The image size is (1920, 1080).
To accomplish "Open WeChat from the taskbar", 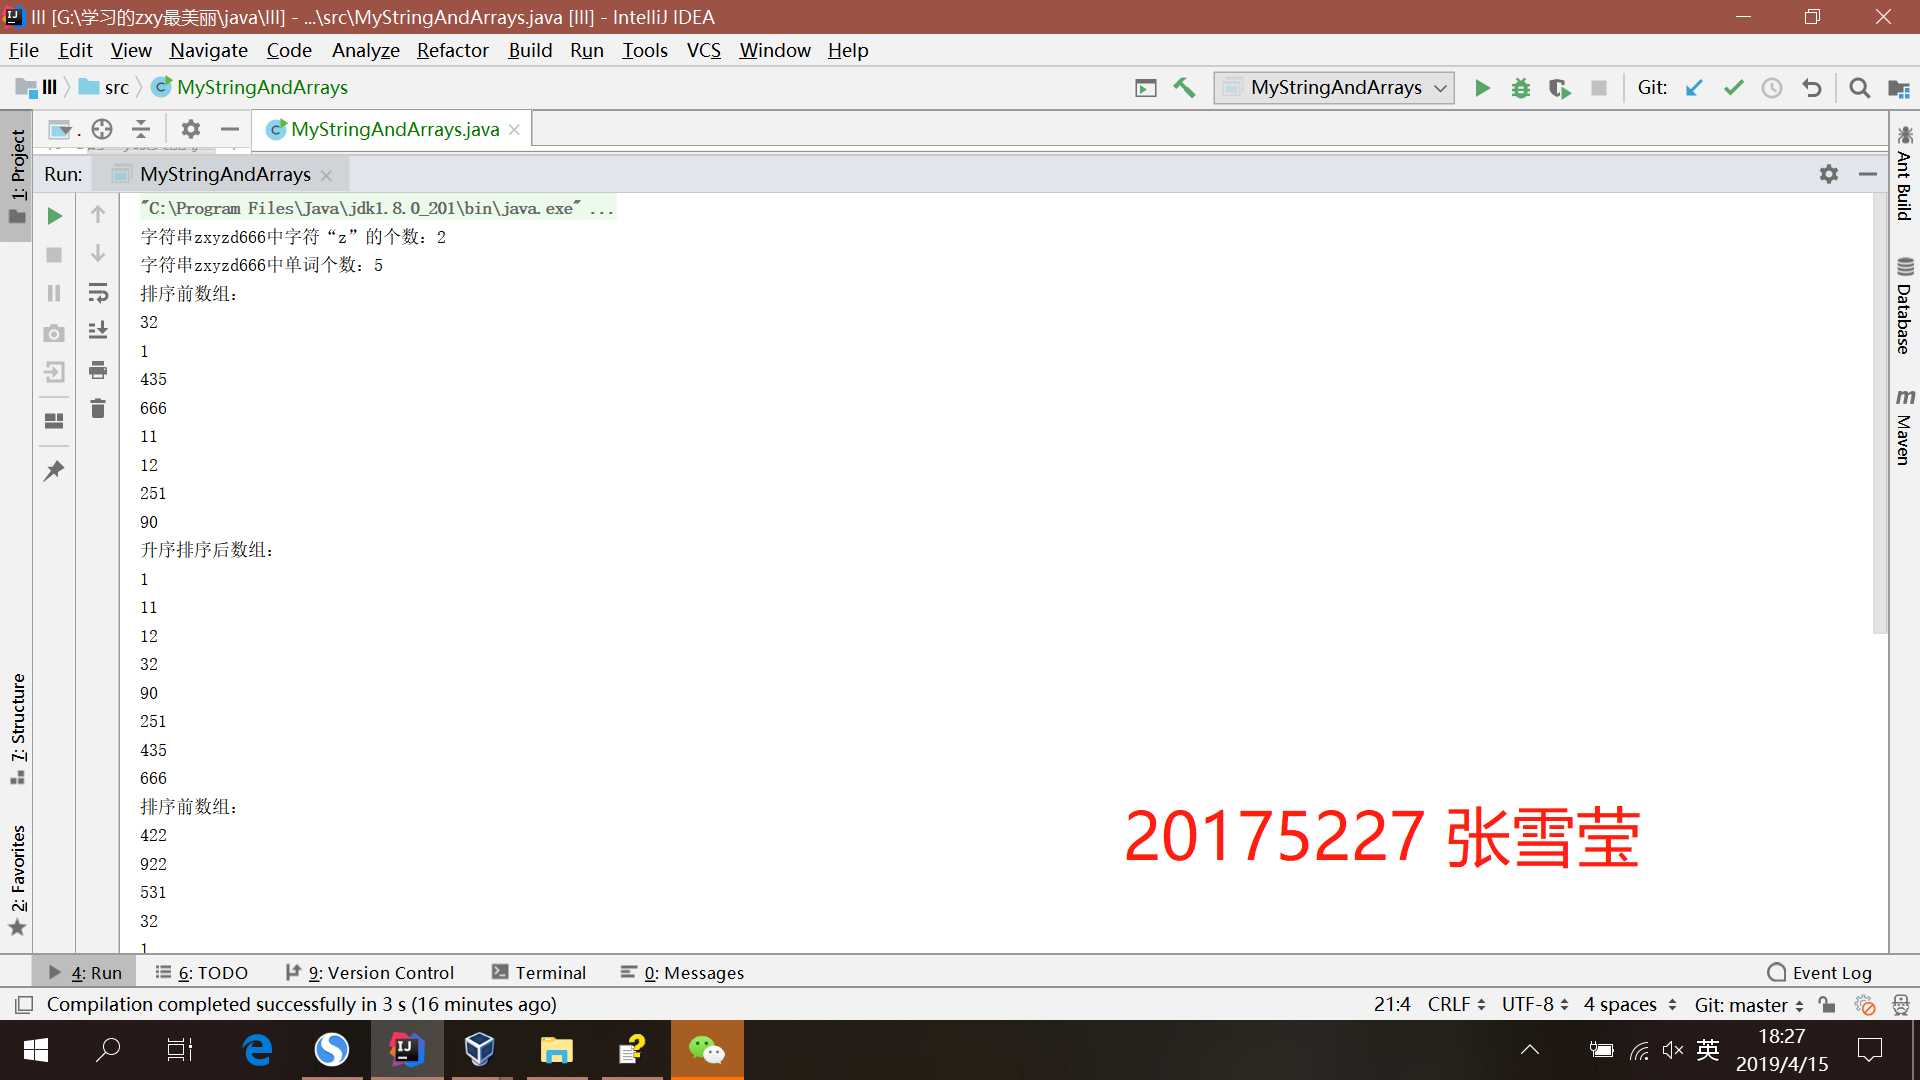I will 707,1050.
